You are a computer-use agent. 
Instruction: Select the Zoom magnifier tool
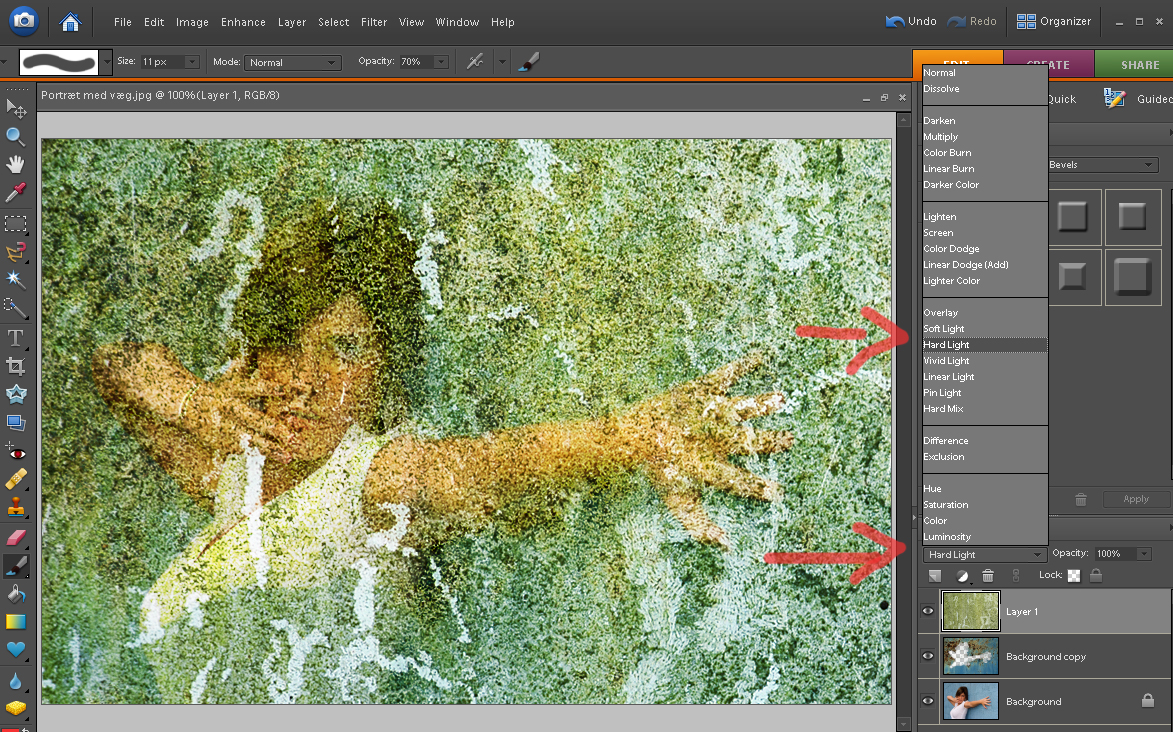[x=16, y=136]
